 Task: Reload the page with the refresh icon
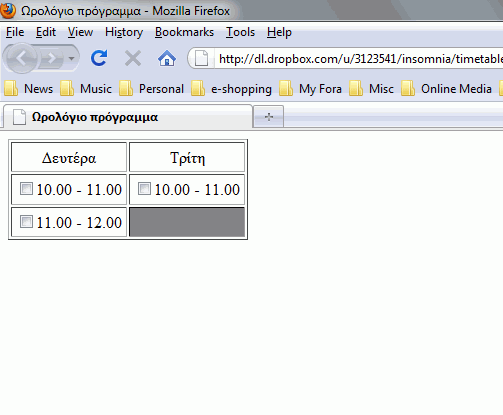point(99,58)
